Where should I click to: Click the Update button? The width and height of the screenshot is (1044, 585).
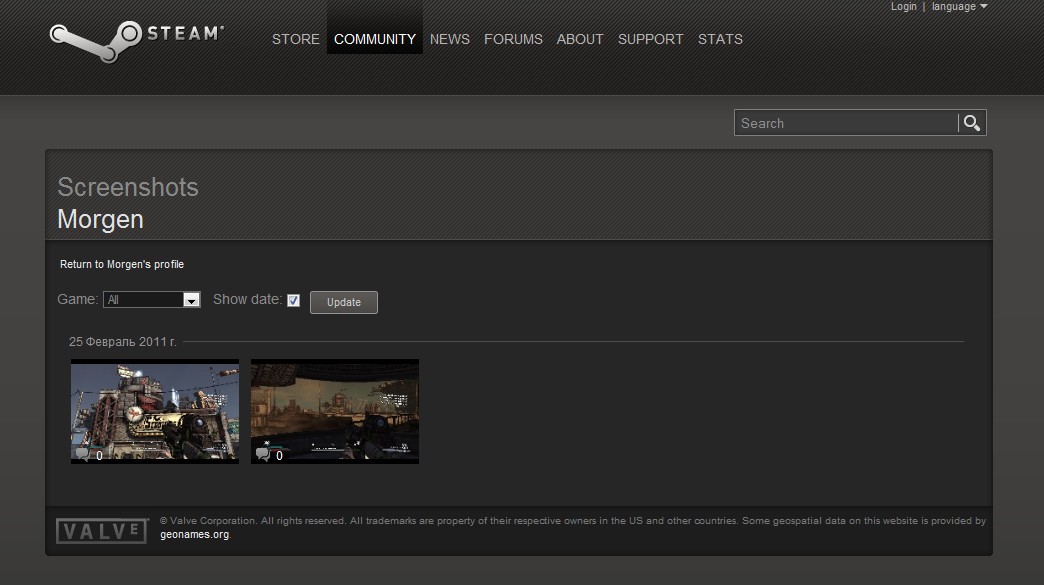click(344, 302)
